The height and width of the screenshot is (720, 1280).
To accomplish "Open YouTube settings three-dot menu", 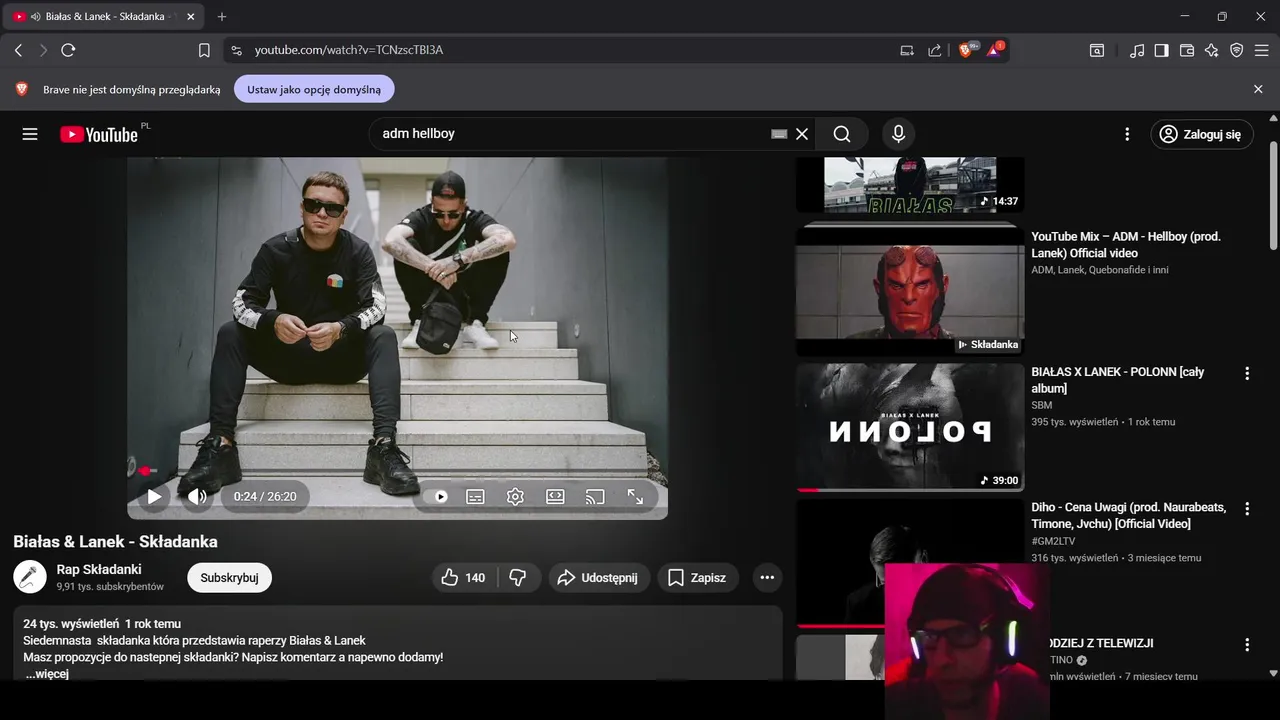I will coord(1127,134).
